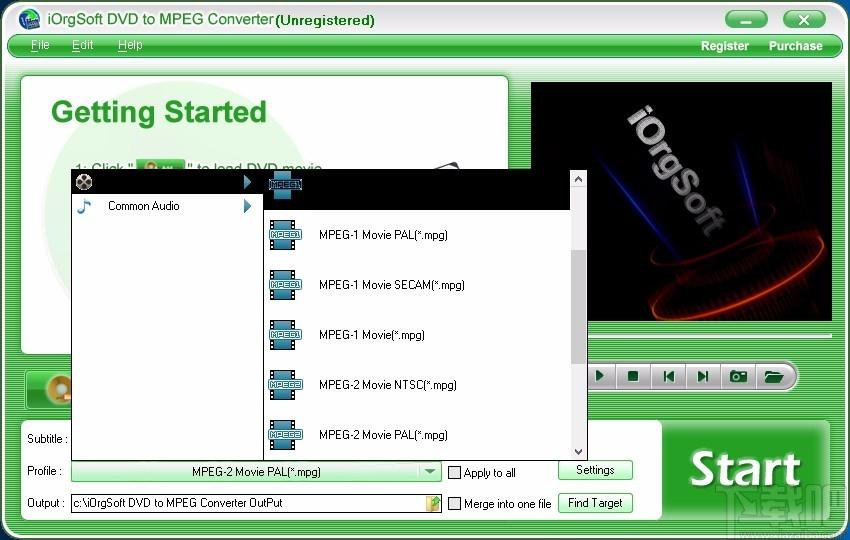Open the Profile dropdown
Image resolution: width=850 pixels, height=540 pixels.
coord(256,472)
